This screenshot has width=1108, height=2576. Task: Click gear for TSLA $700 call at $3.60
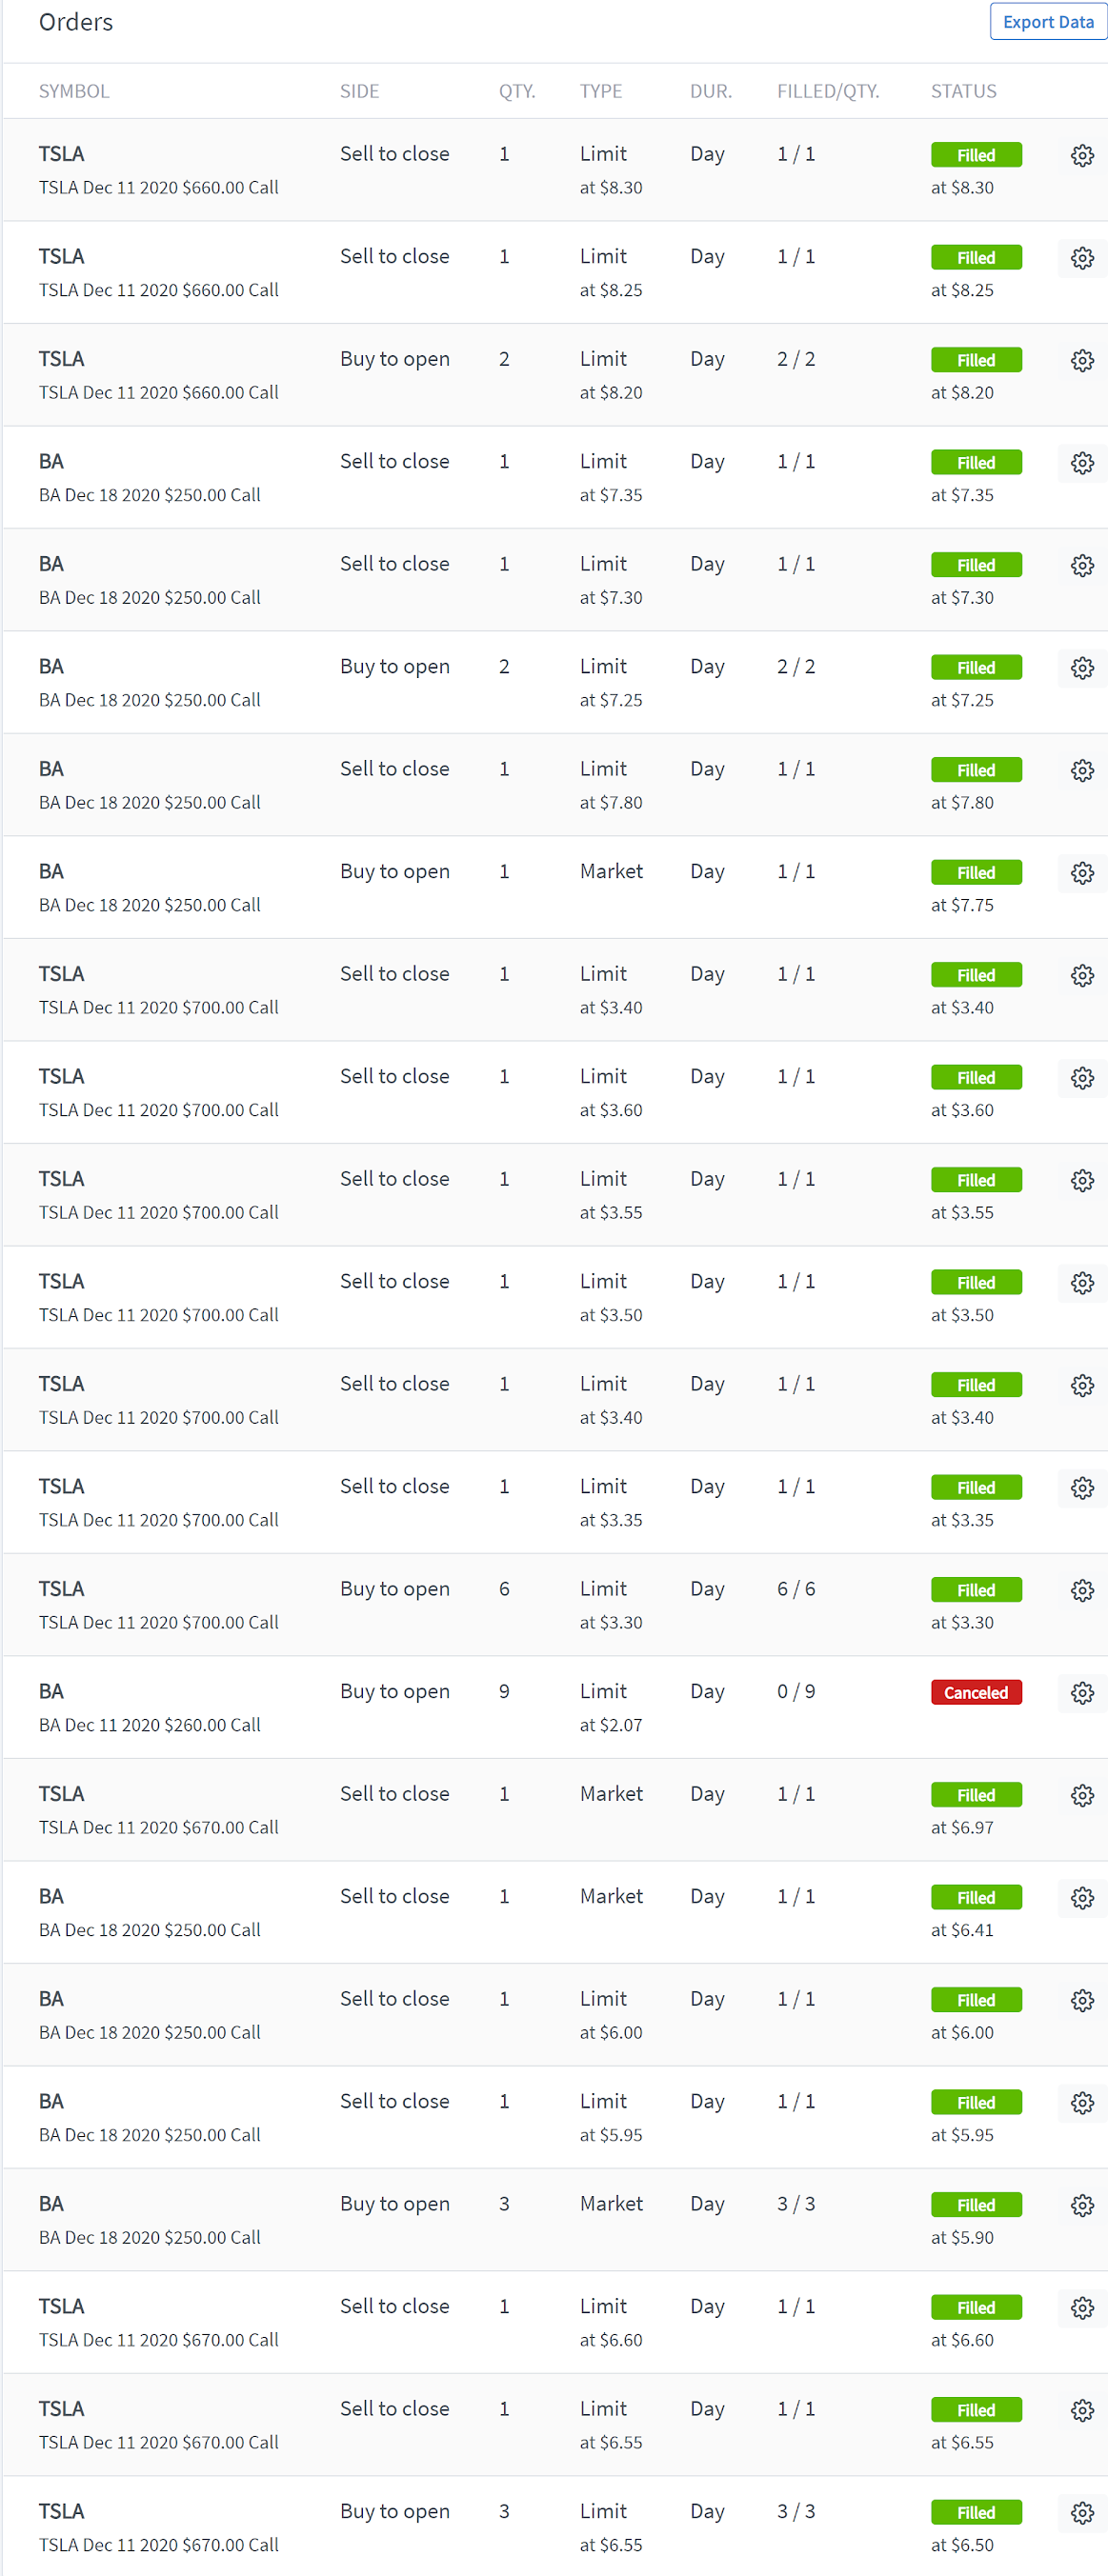(1082, 1077)
